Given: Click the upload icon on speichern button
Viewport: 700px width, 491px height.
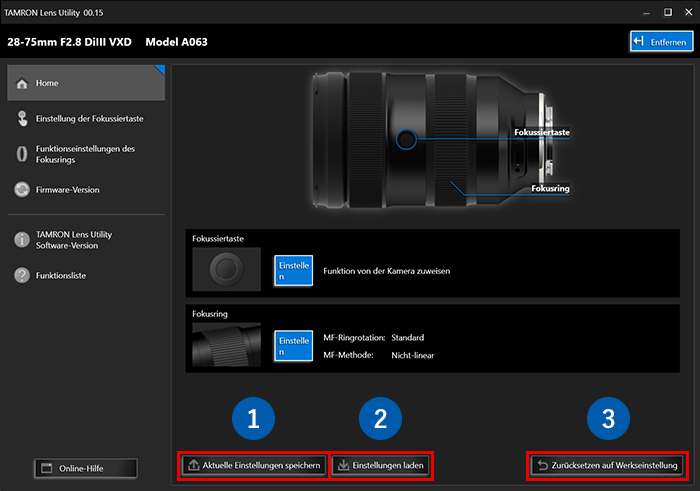Looking at the screenshot, I should point(193,465).
